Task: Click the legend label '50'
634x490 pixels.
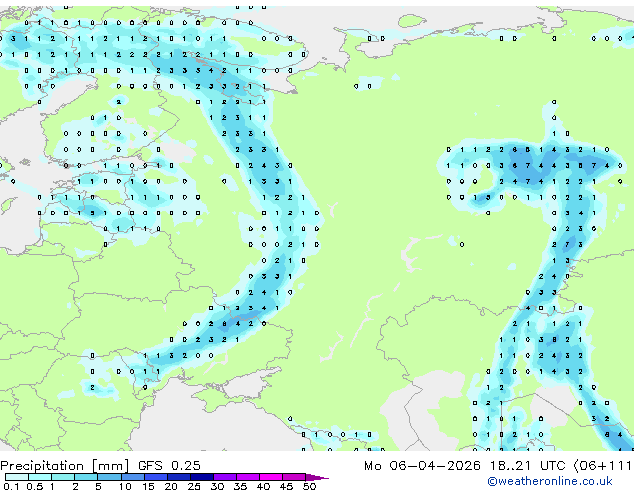Action: click(x=309, y=486)
